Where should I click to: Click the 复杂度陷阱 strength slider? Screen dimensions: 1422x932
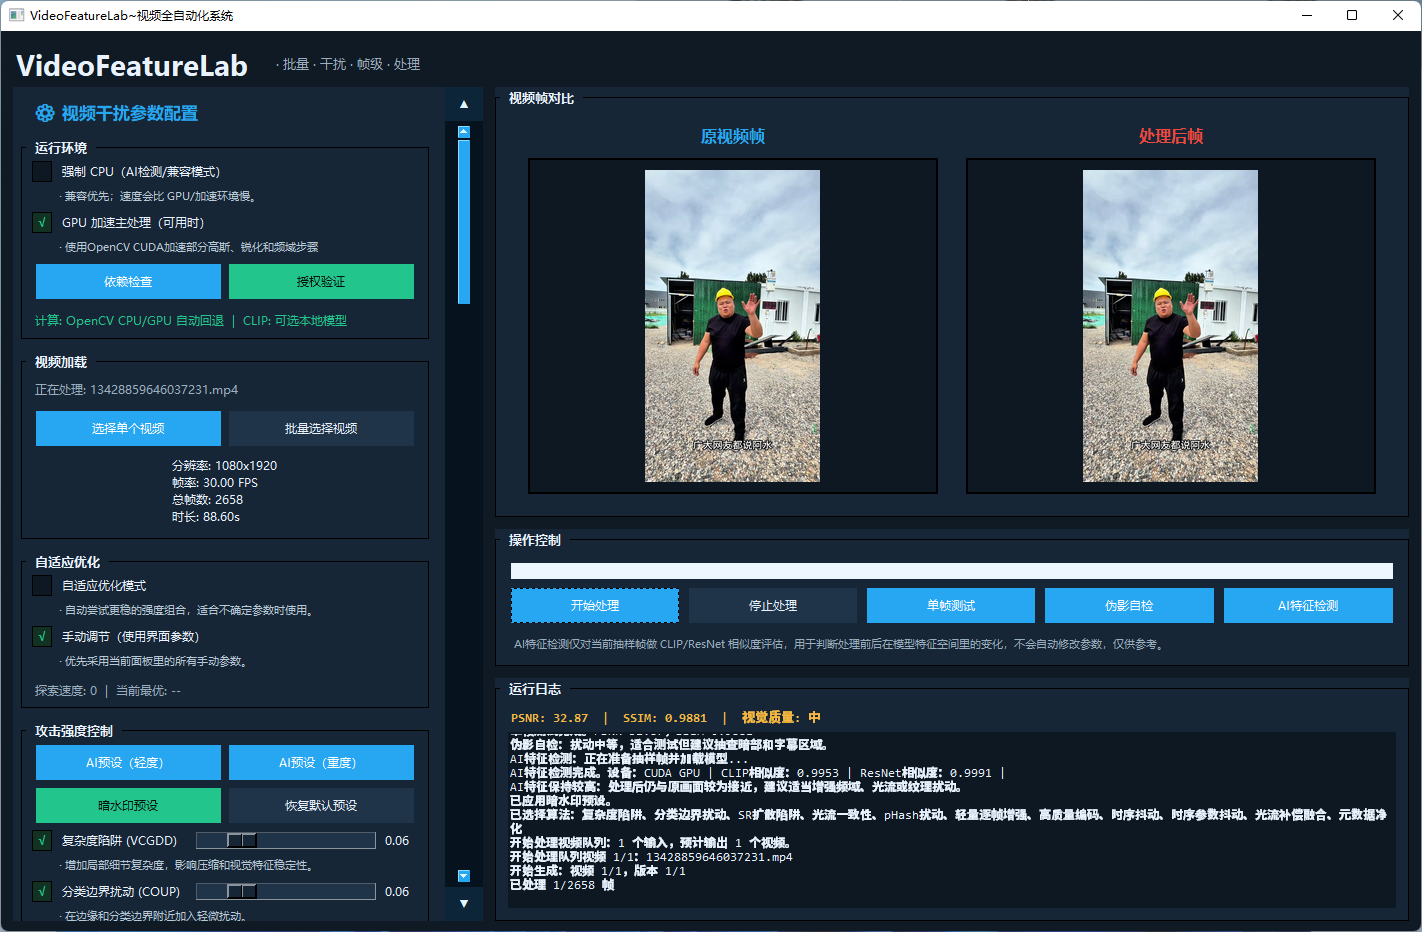click(285, 840)
